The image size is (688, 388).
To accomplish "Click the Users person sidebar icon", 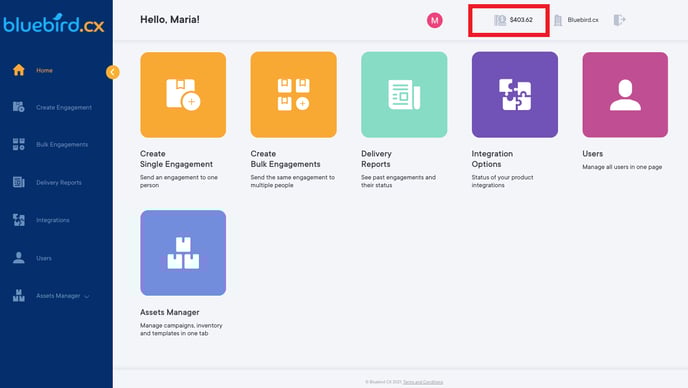I will [18, 258].
